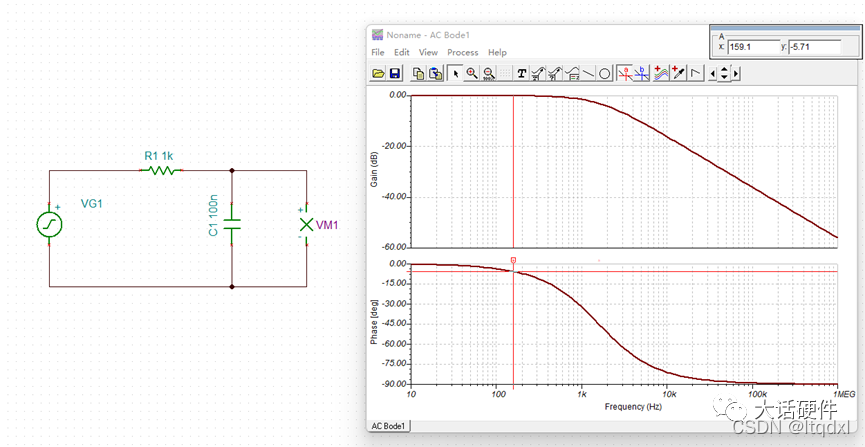Add more curves with the plus icon
865x447 pixels.
(x=661, y=73)
